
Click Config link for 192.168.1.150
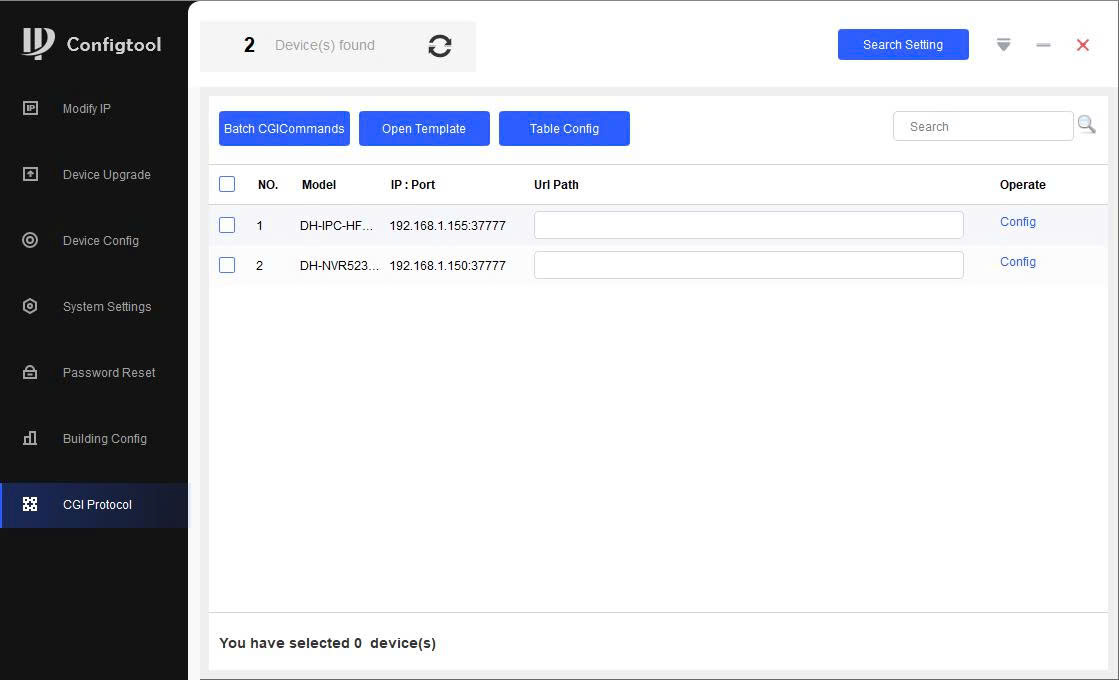(x=1017, y=262)
